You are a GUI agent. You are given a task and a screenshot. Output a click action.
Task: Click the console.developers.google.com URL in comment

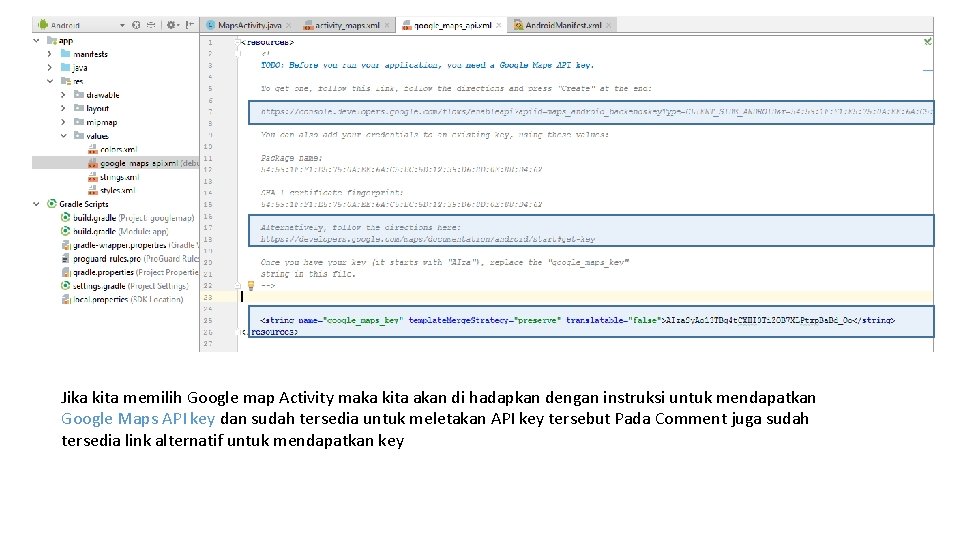pyautogui.click(x=596, y=111)
